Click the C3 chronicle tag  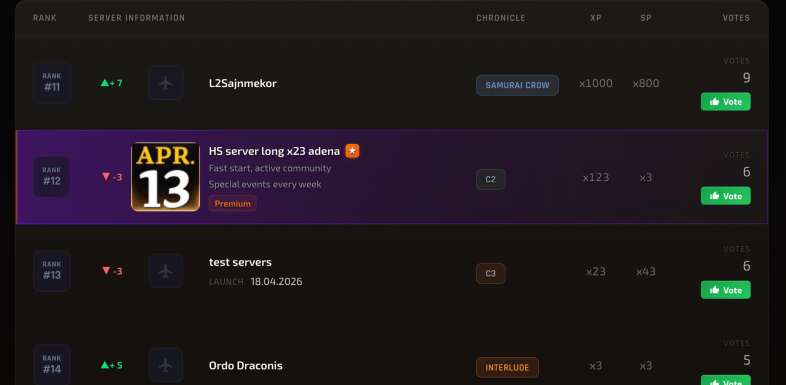(x=491, y=274)
